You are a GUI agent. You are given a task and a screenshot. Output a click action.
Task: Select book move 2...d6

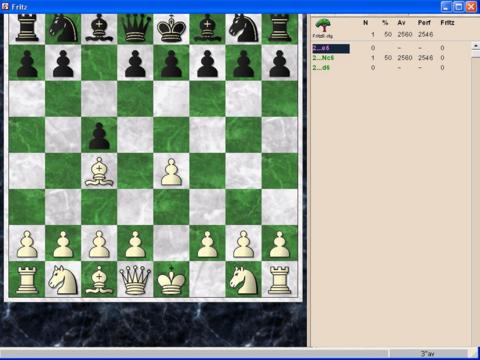coord(321,68)
